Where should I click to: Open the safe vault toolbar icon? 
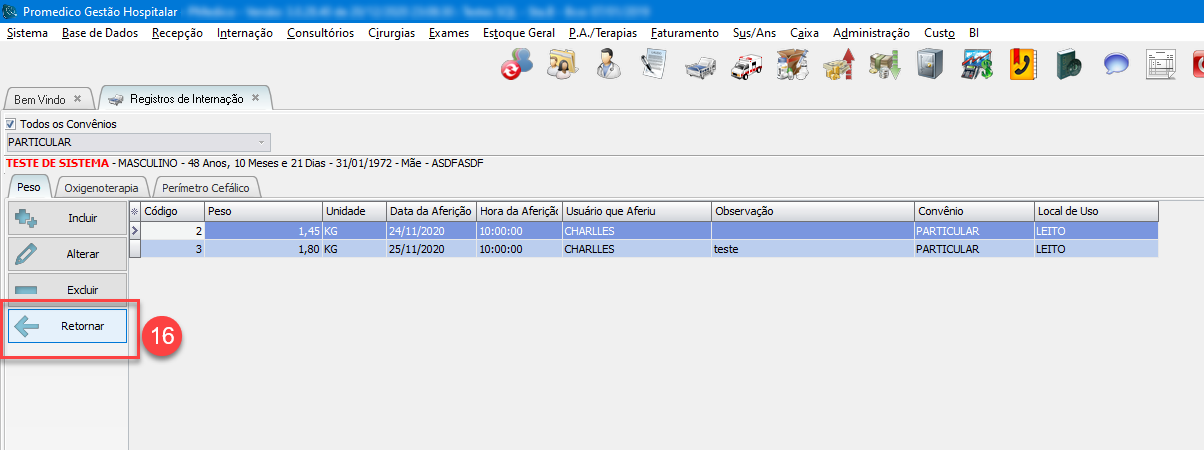[930, 65]
